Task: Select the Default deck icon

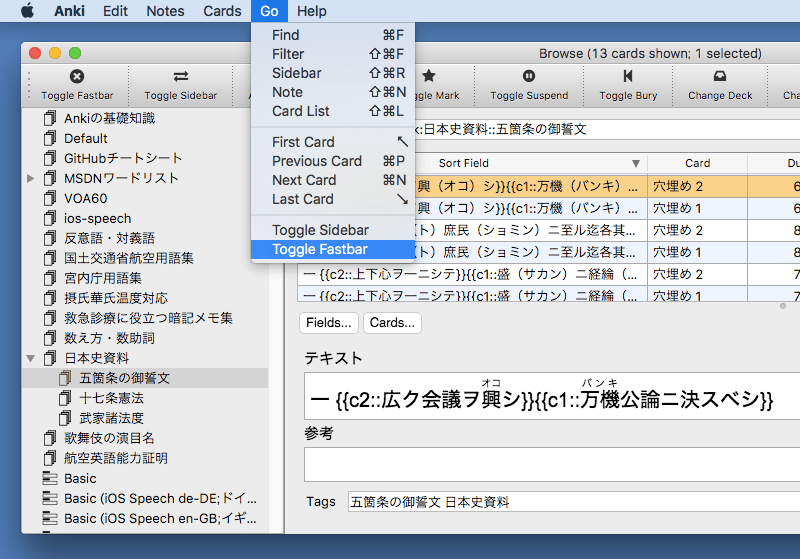Action: point(50,138)
